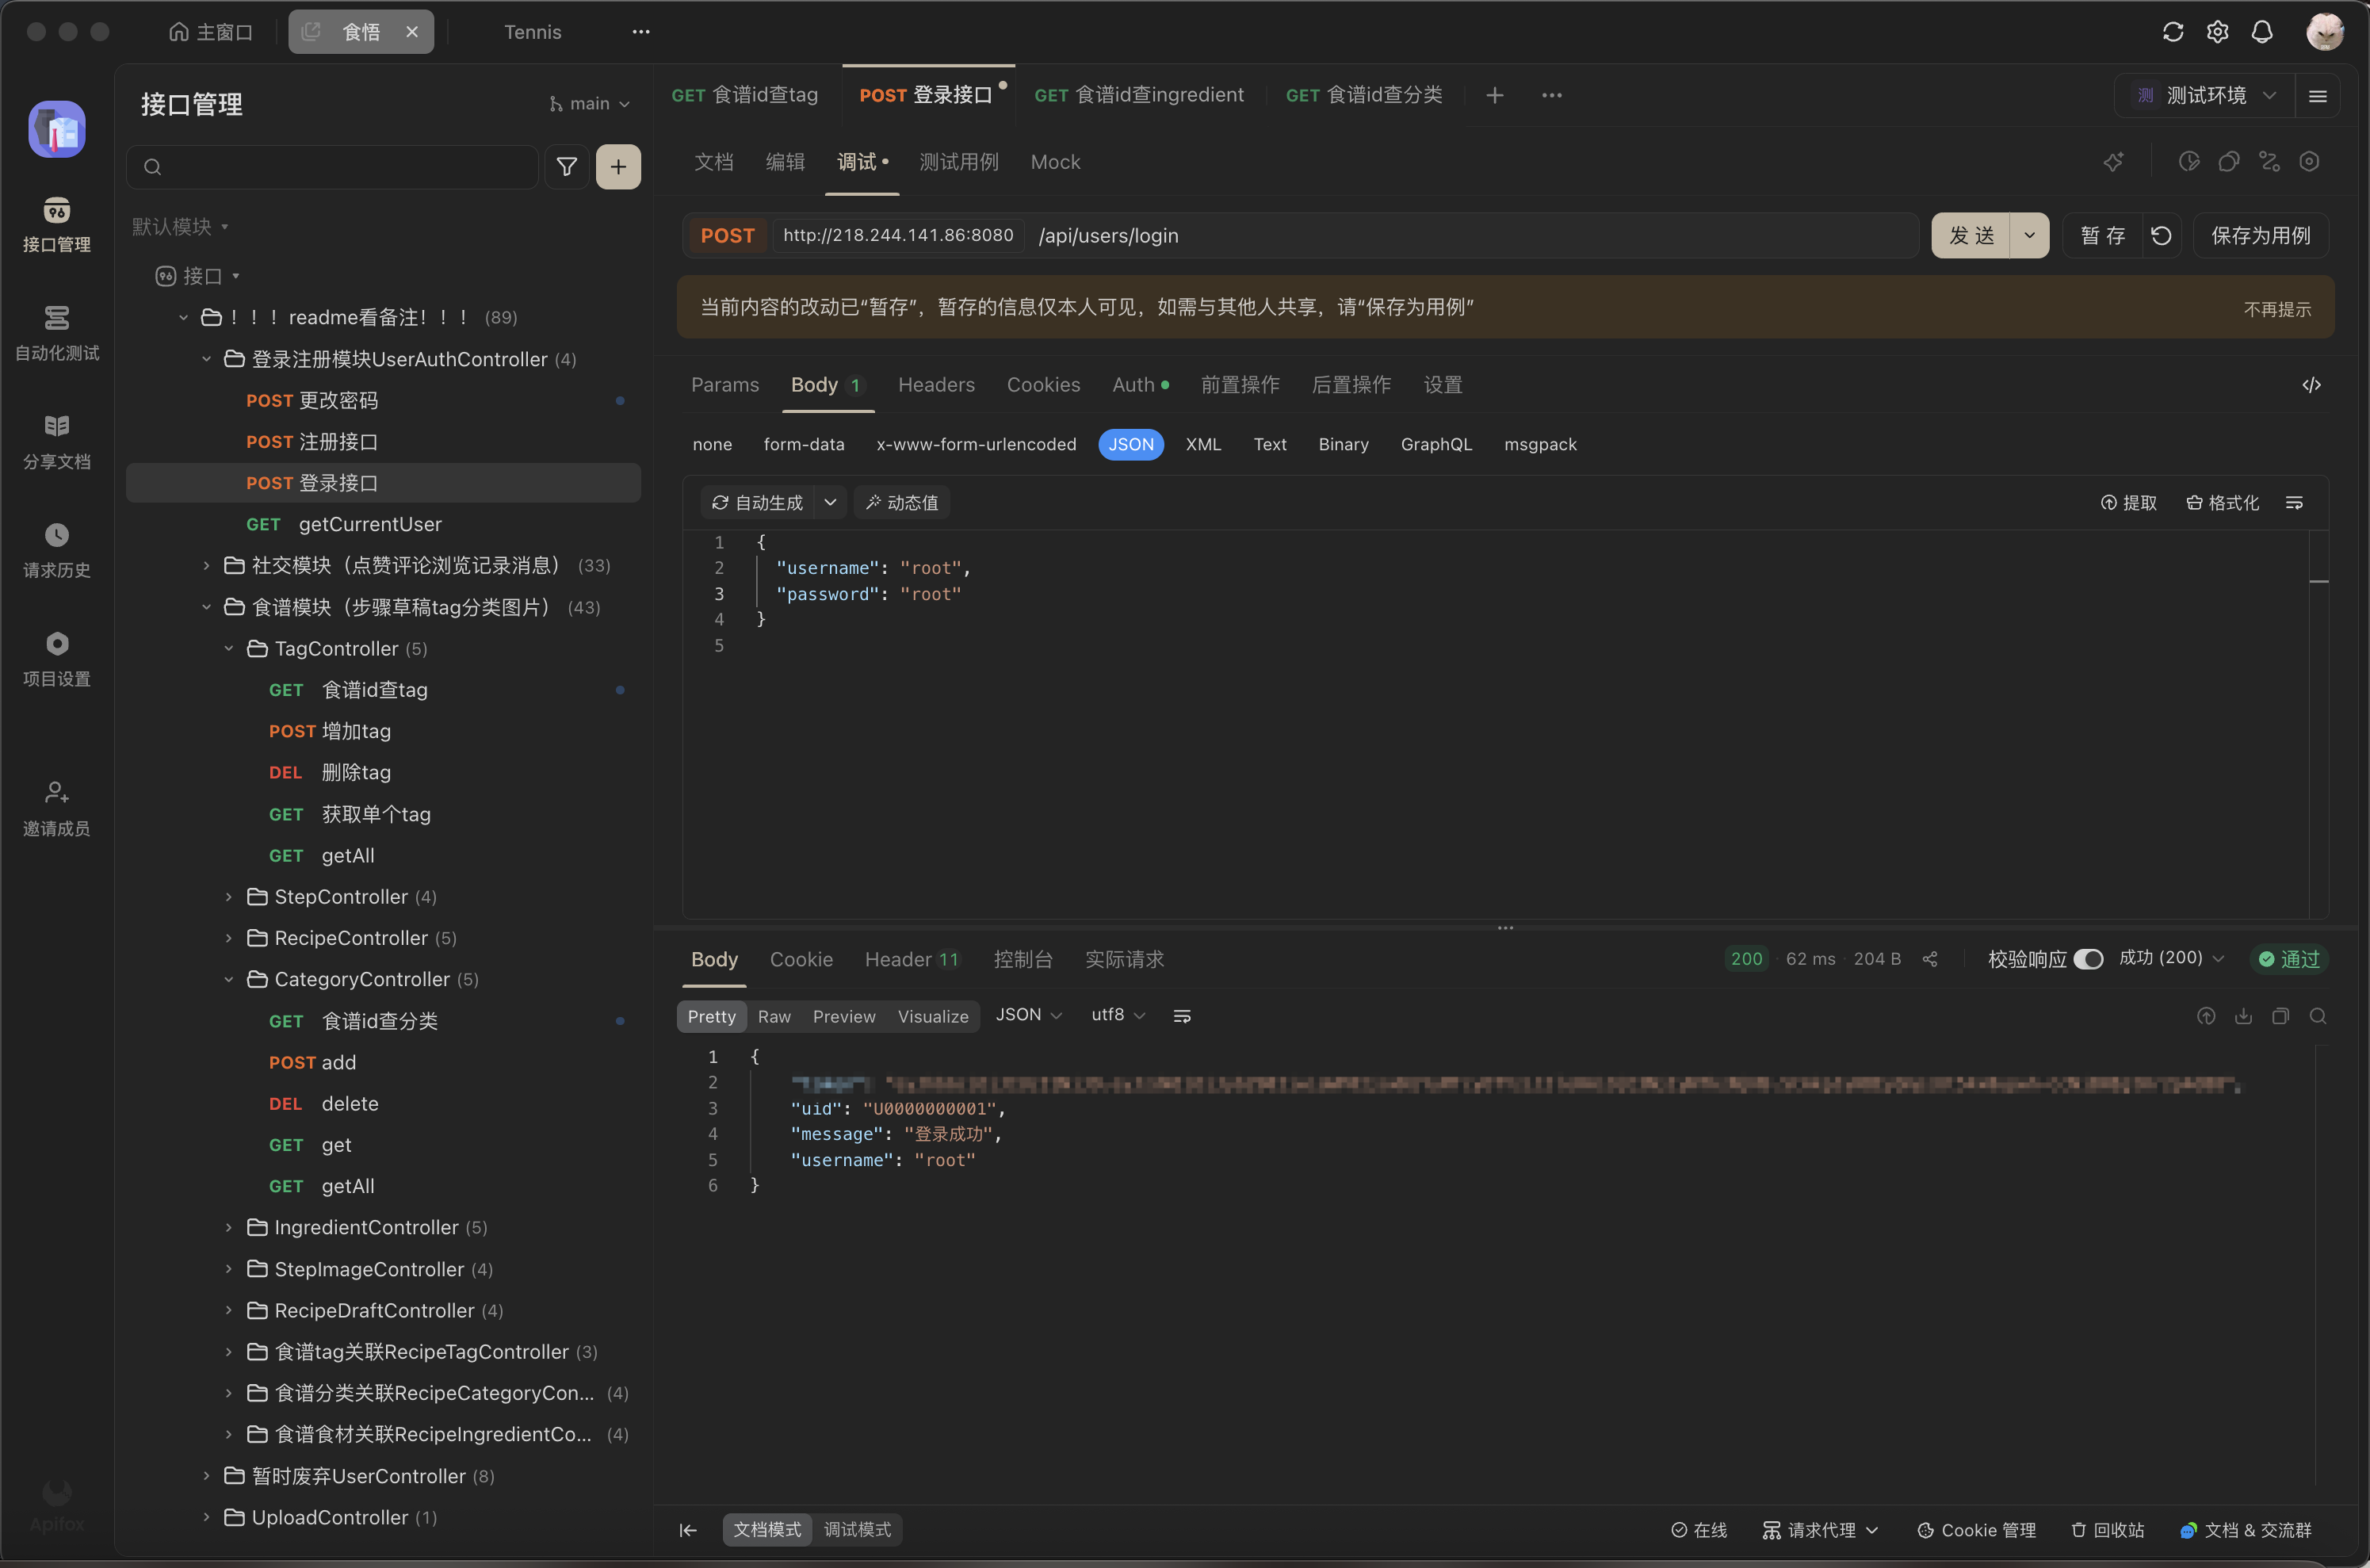Open the generate code icon
The height and width of the screenshot is (1568, 2370).
2311,385
